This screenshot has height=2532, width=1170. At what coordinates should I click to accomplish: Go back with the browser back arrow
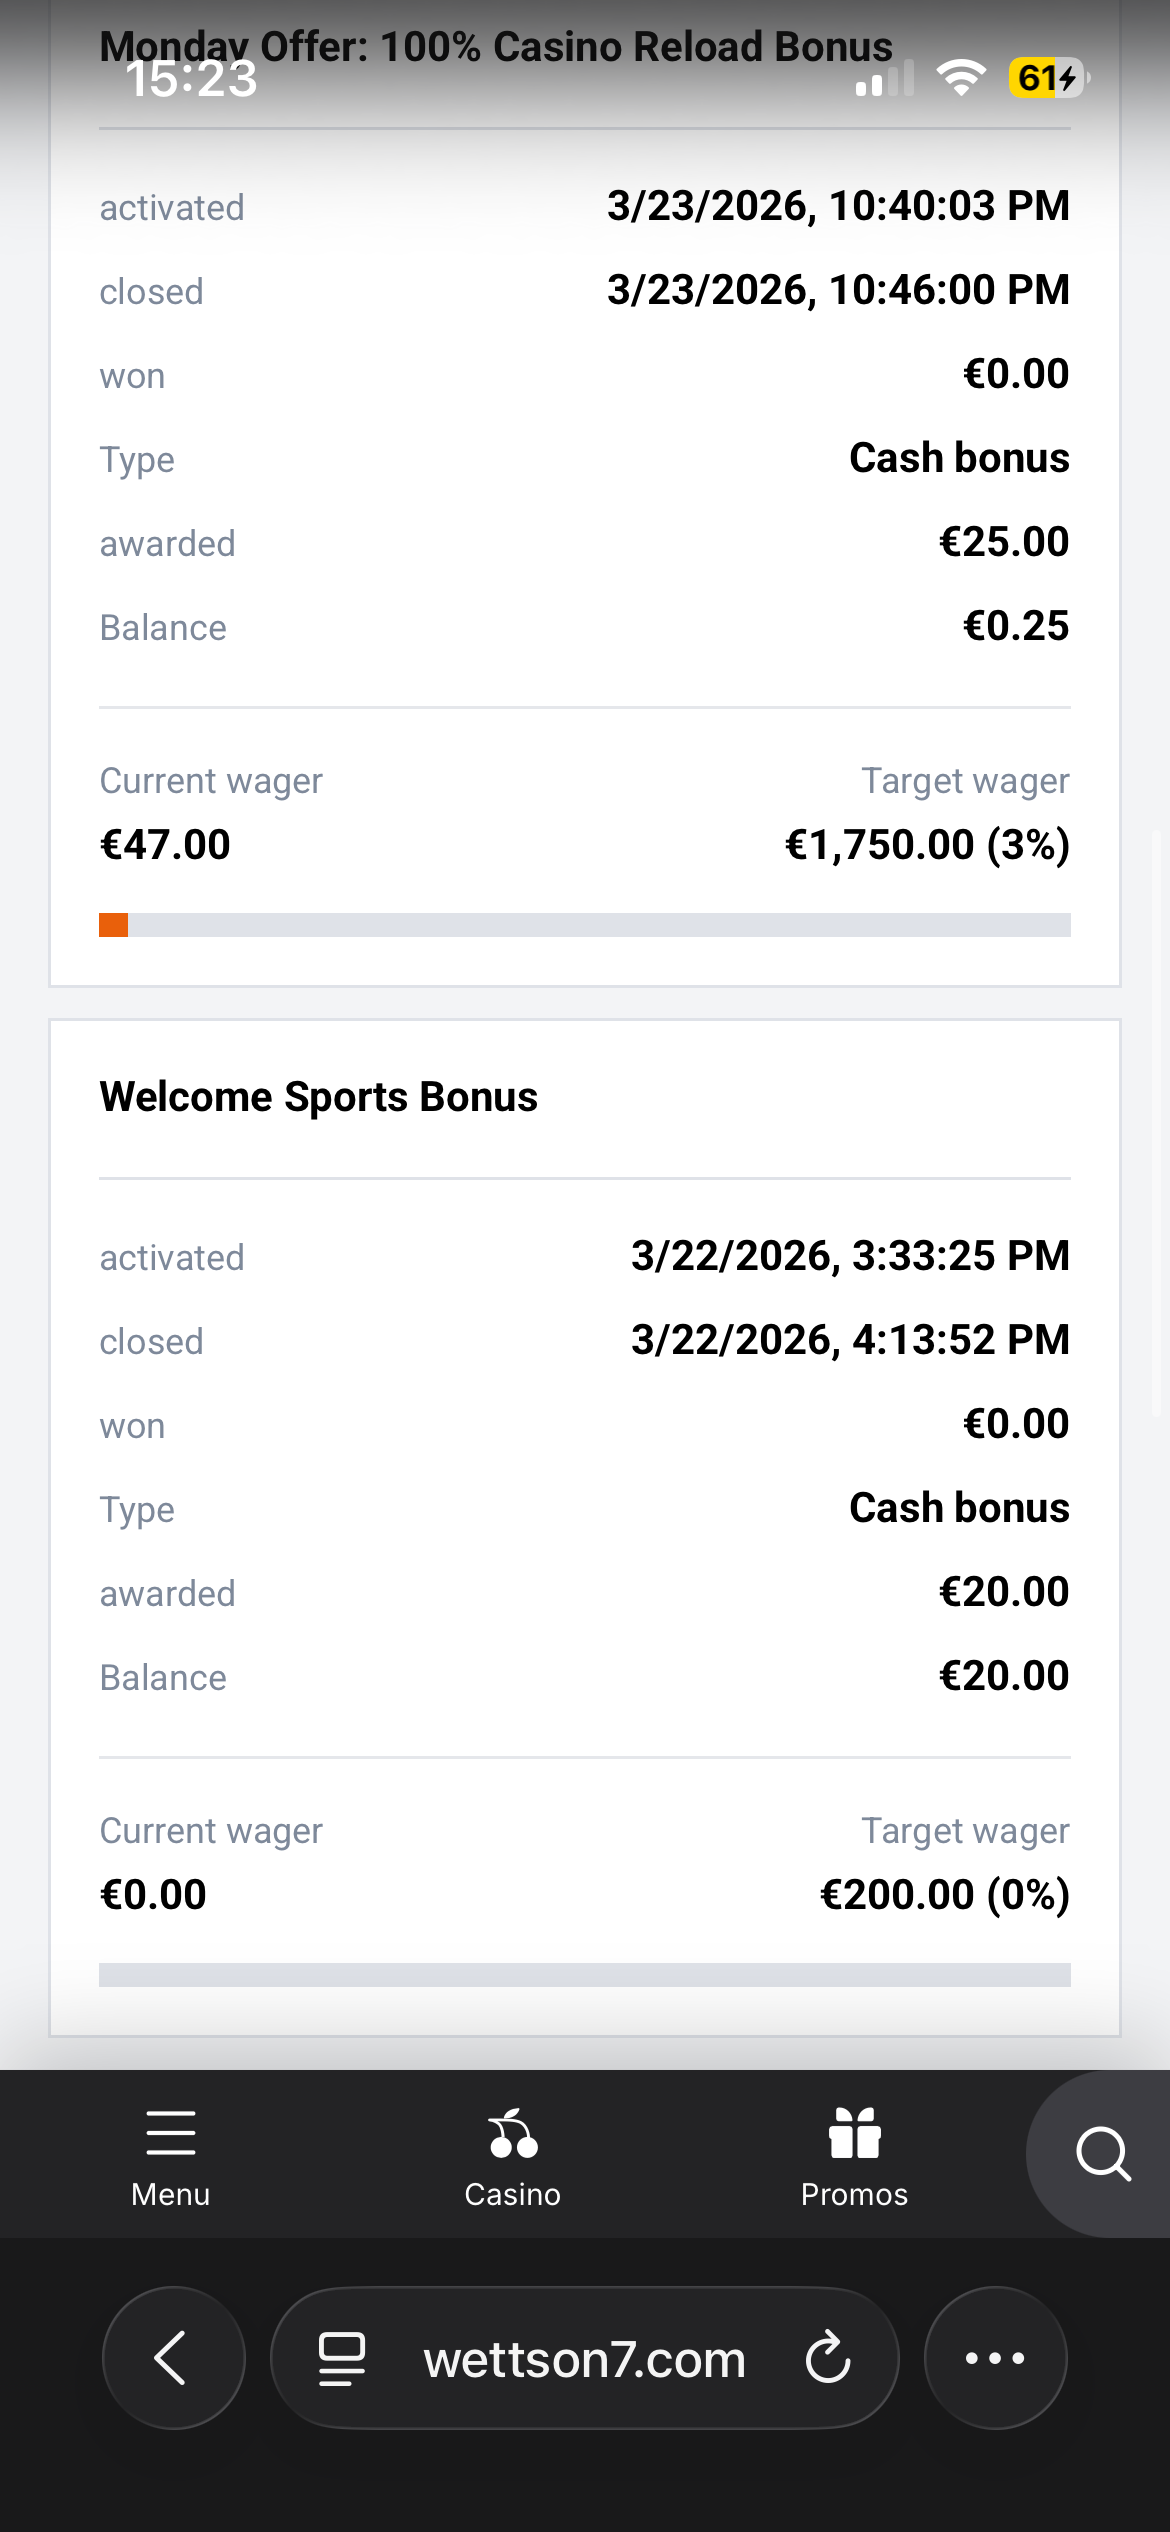(173, 2358)
